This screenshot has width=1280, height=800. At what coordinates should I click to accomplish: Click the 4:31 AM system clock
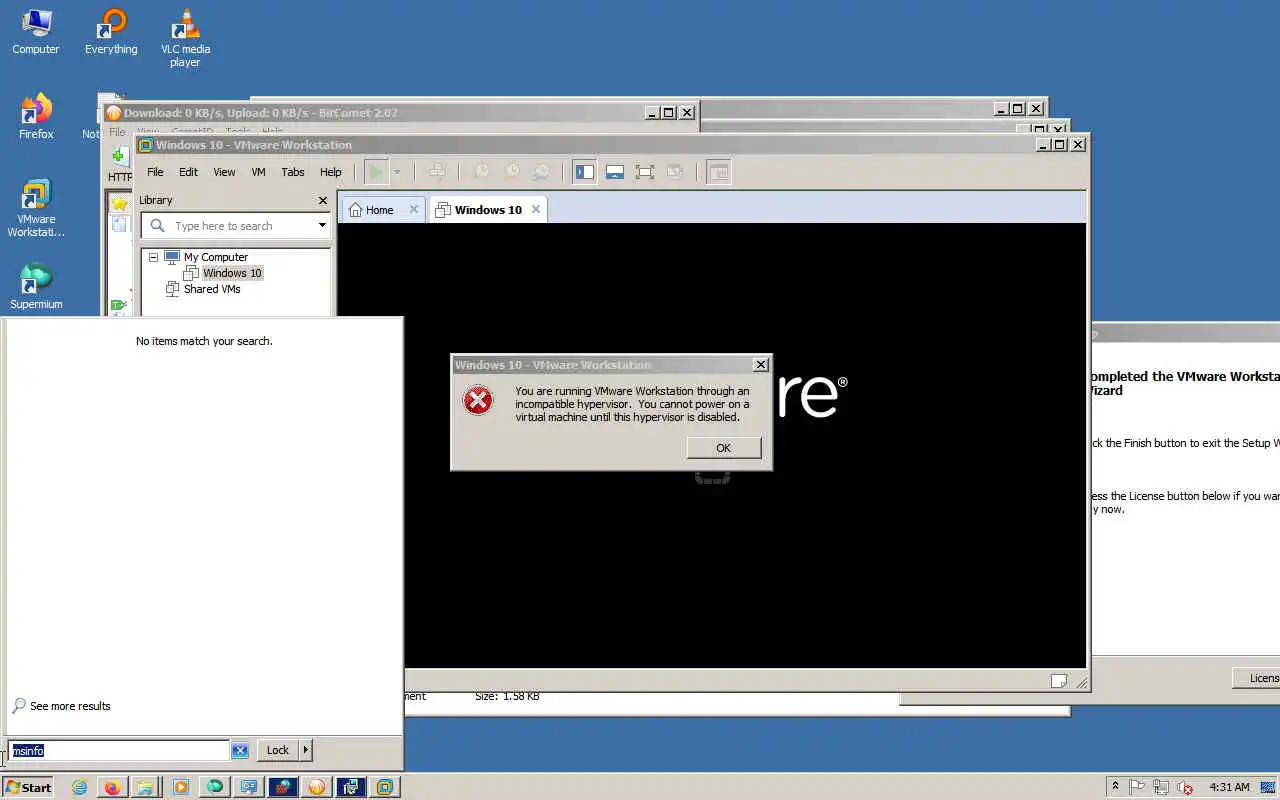pyautogui.click(x=1229, y=787)
